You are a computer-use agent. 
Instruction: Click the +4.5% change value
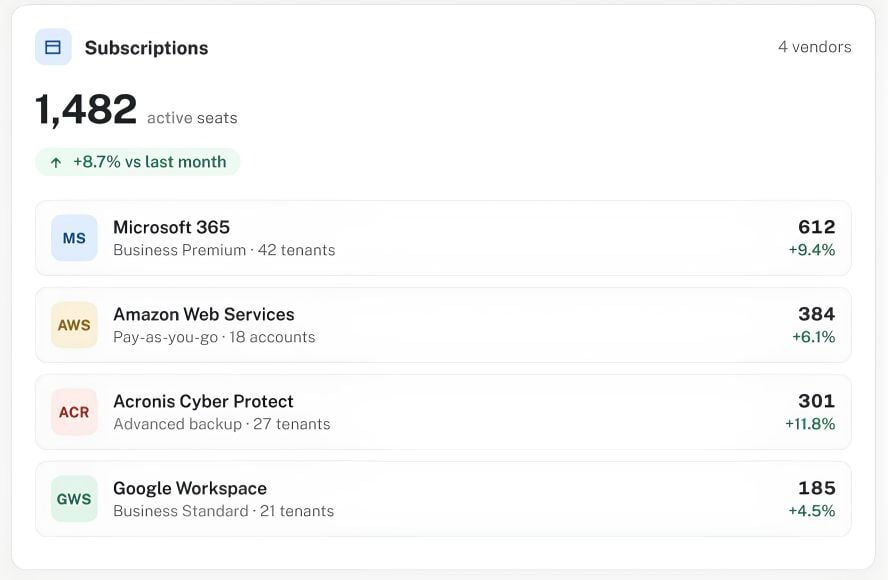[812, 511]
